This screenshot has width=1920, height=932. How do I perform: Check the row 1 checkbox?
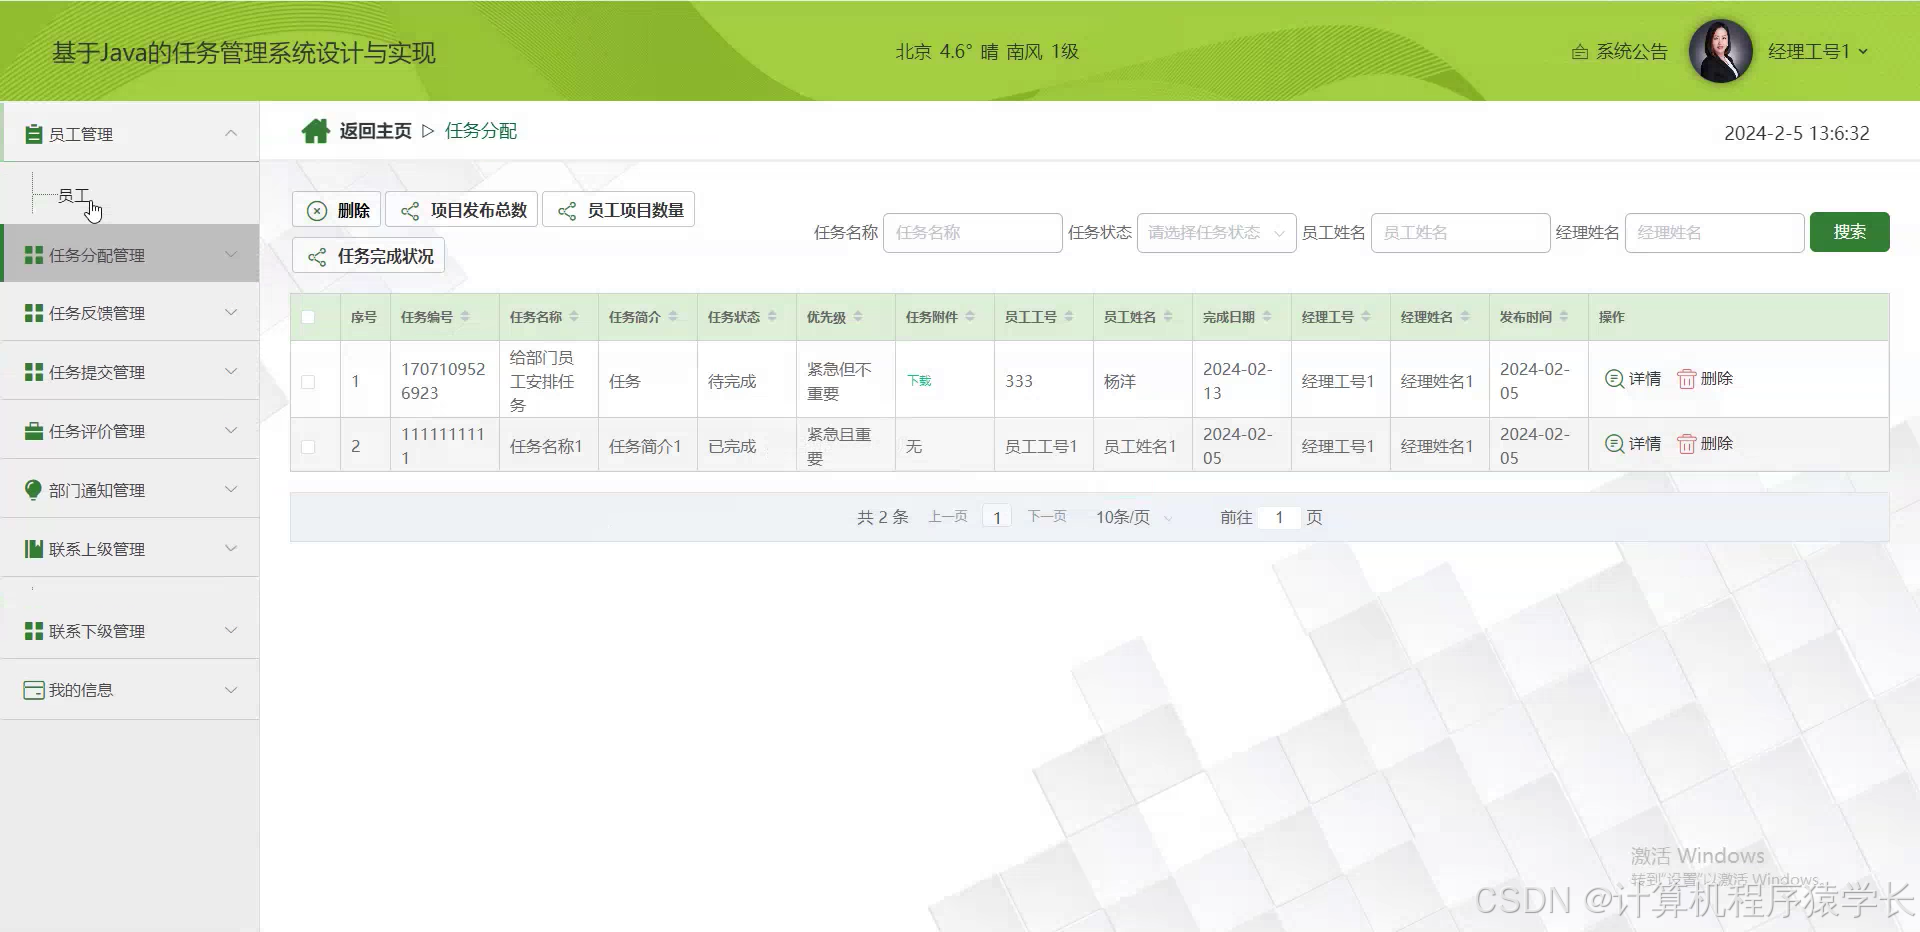click(308, 382)
